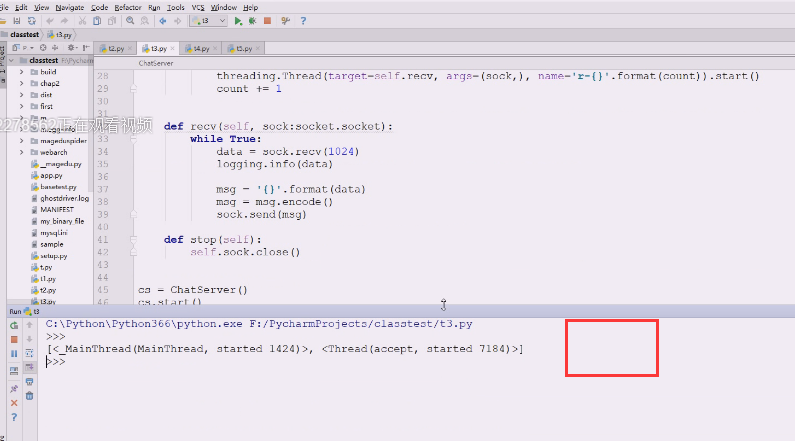Open the t3 run configuration dropdown

pyautogui.click(x=208, y=21)
